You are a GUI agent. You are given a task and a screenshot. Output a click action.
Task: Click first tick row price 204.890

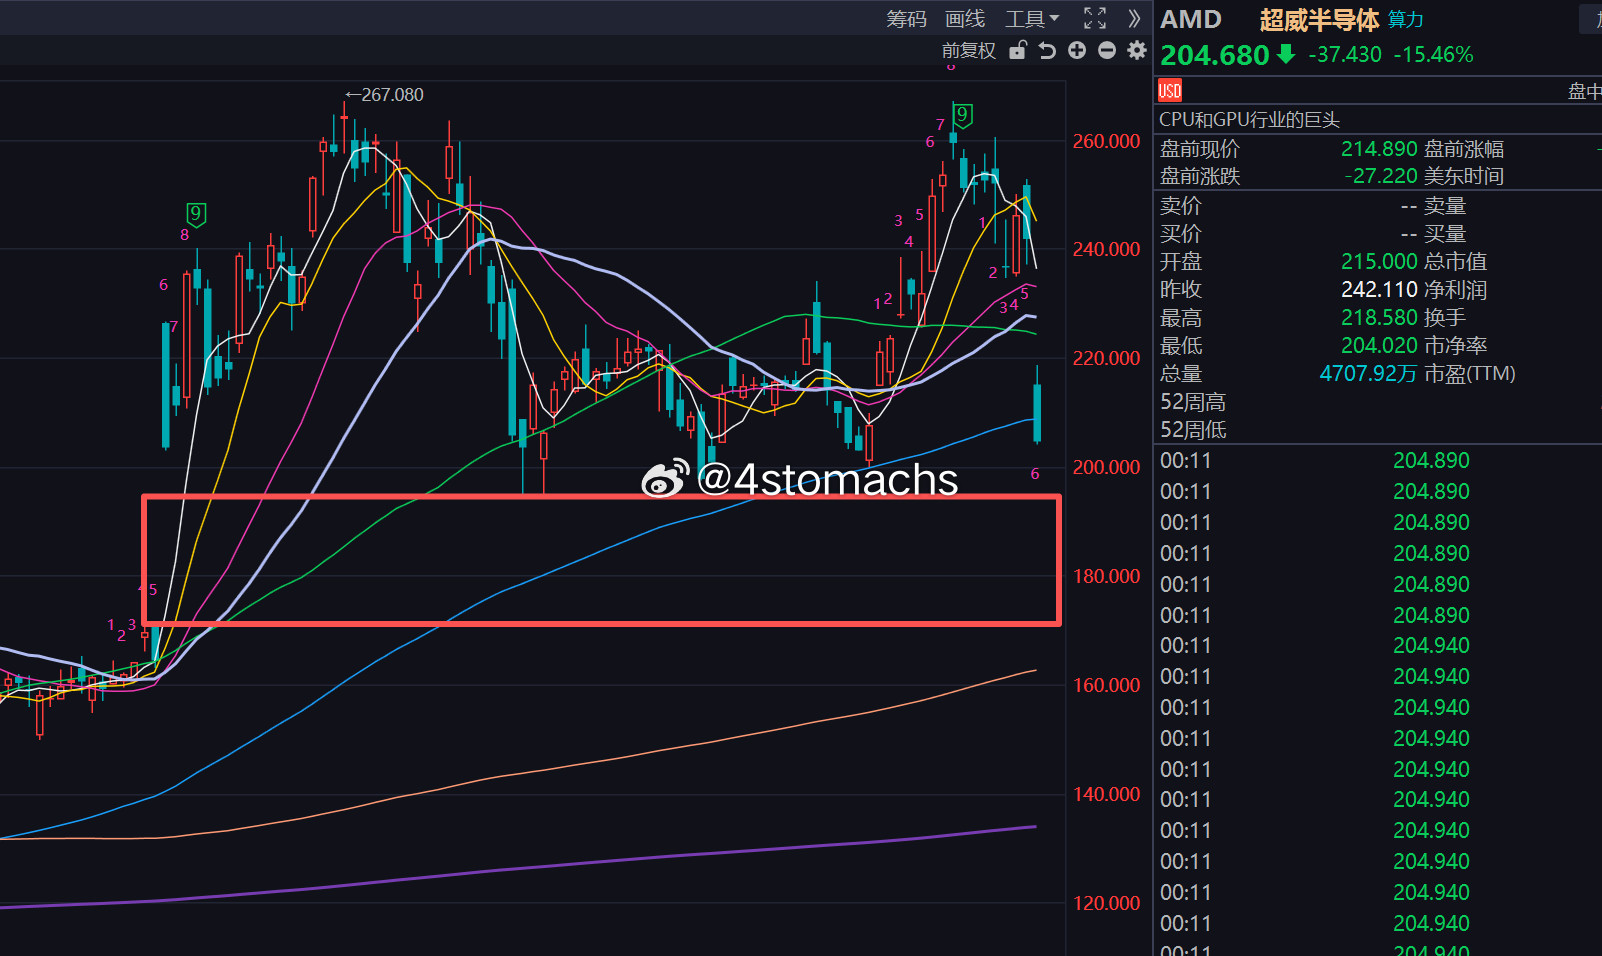1431,461
